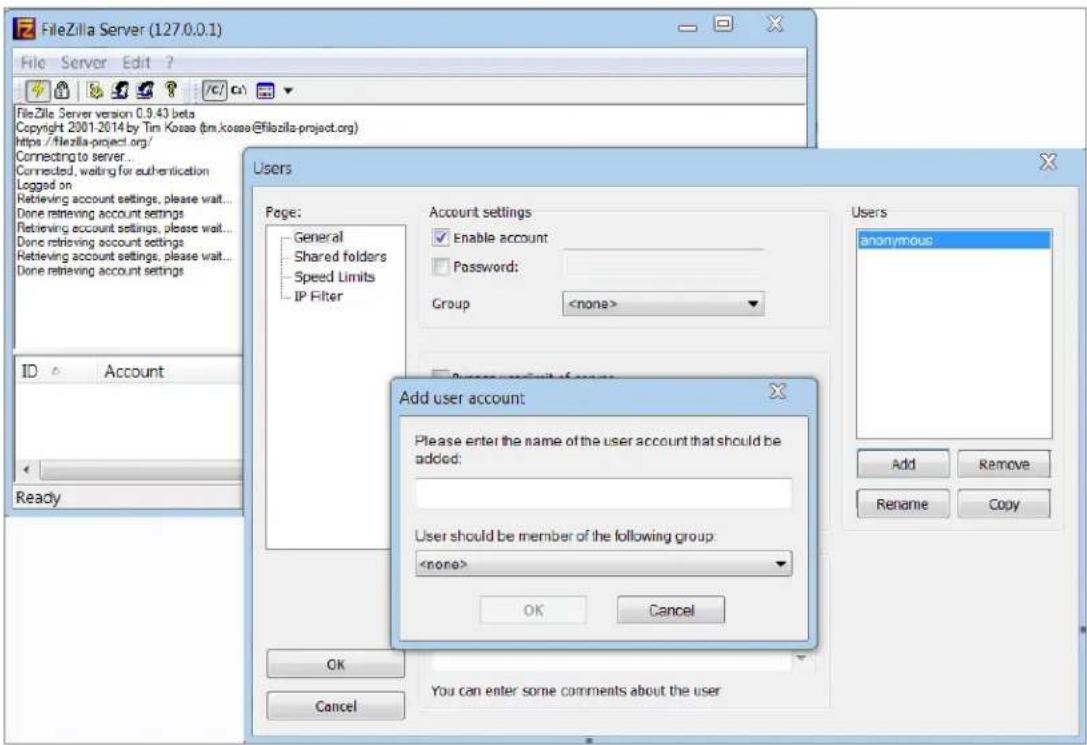Select the Shared folders page

coord(340,256)
